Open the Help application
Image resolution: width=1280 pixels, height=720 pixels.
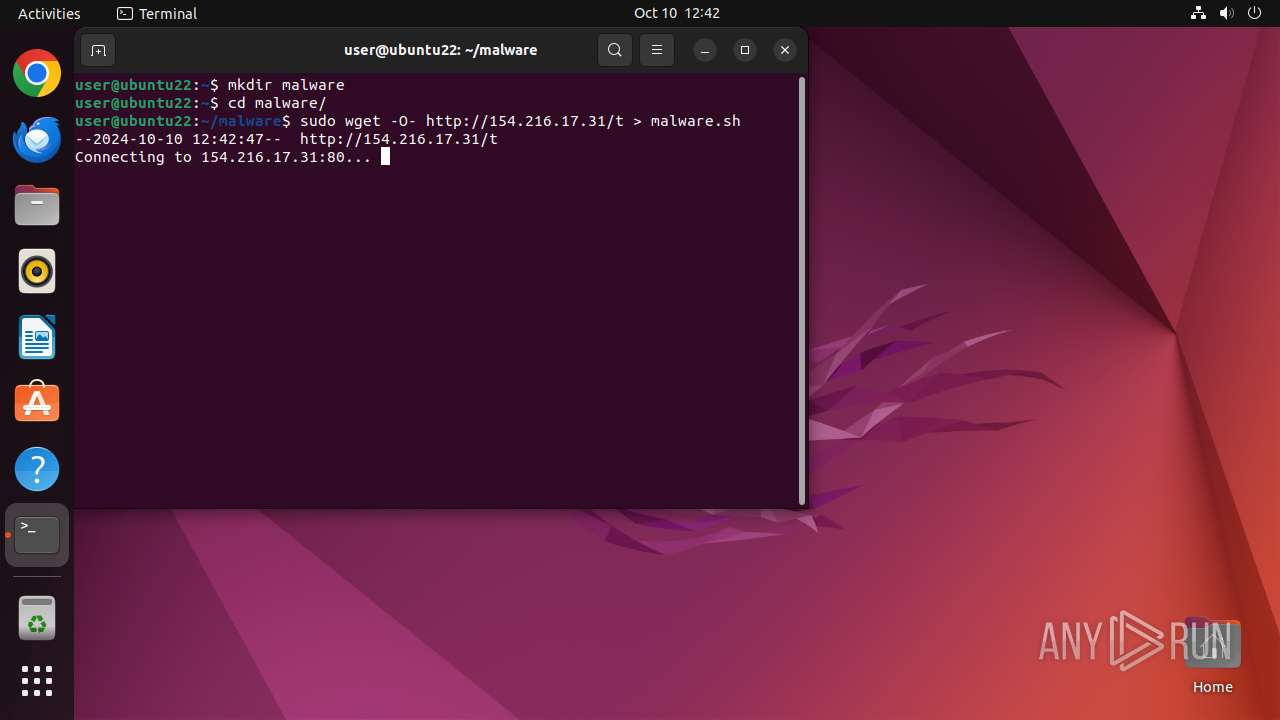pyautogui.click(x=37, y=469)
